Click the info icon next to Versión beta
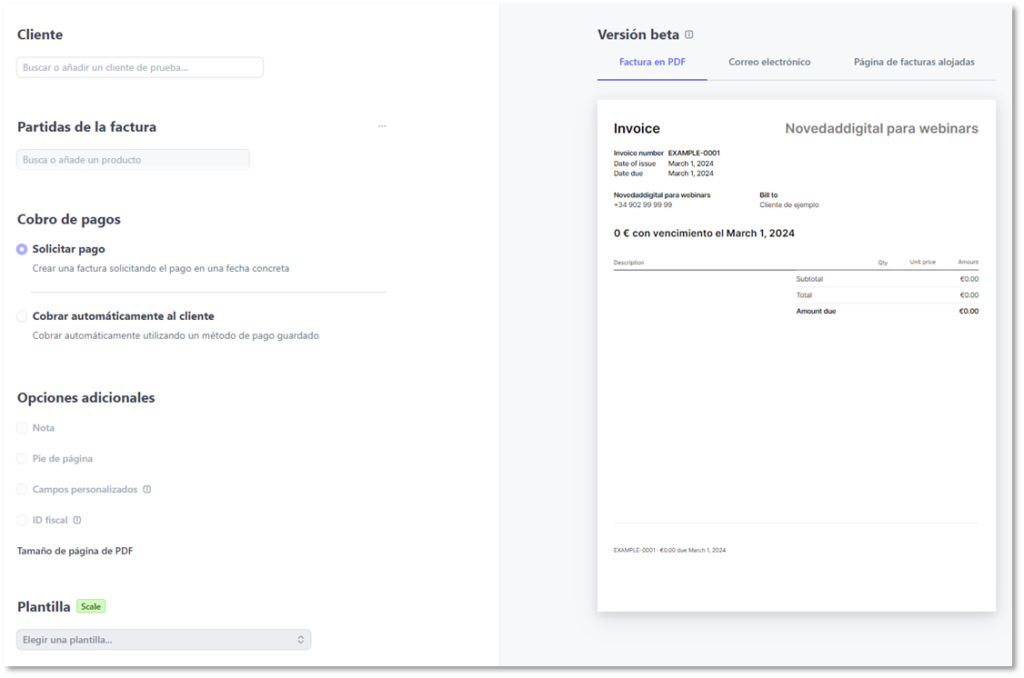The height and width of the screenshot is (678, 1024). (x=689, y=35)
